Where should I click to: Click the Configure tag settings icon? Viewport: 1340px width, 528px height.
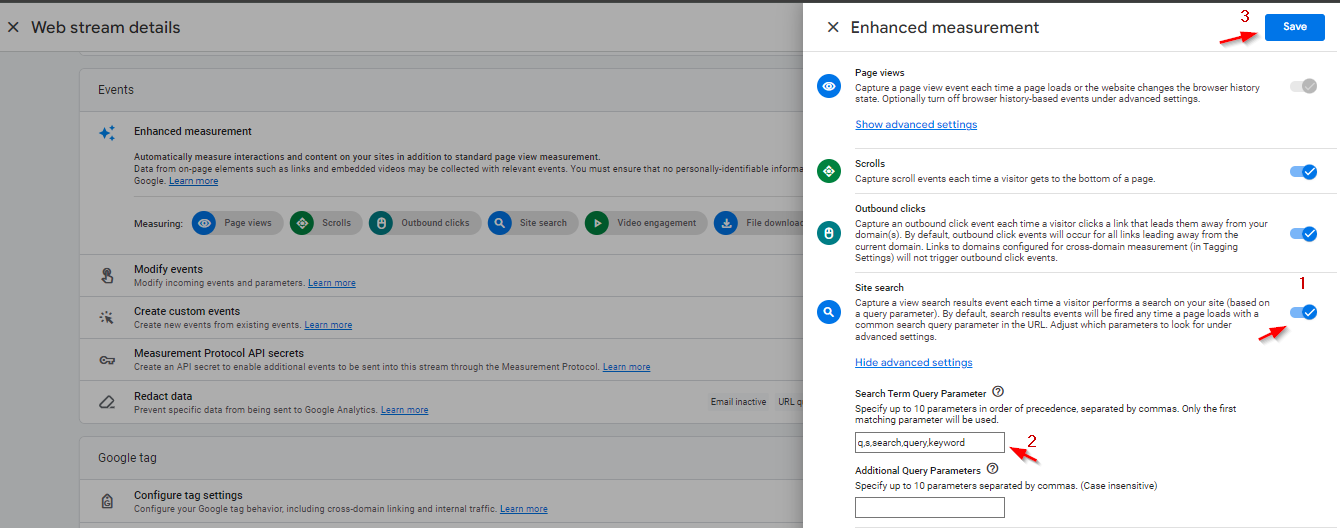pyautogui.click(x=107, y=501)
